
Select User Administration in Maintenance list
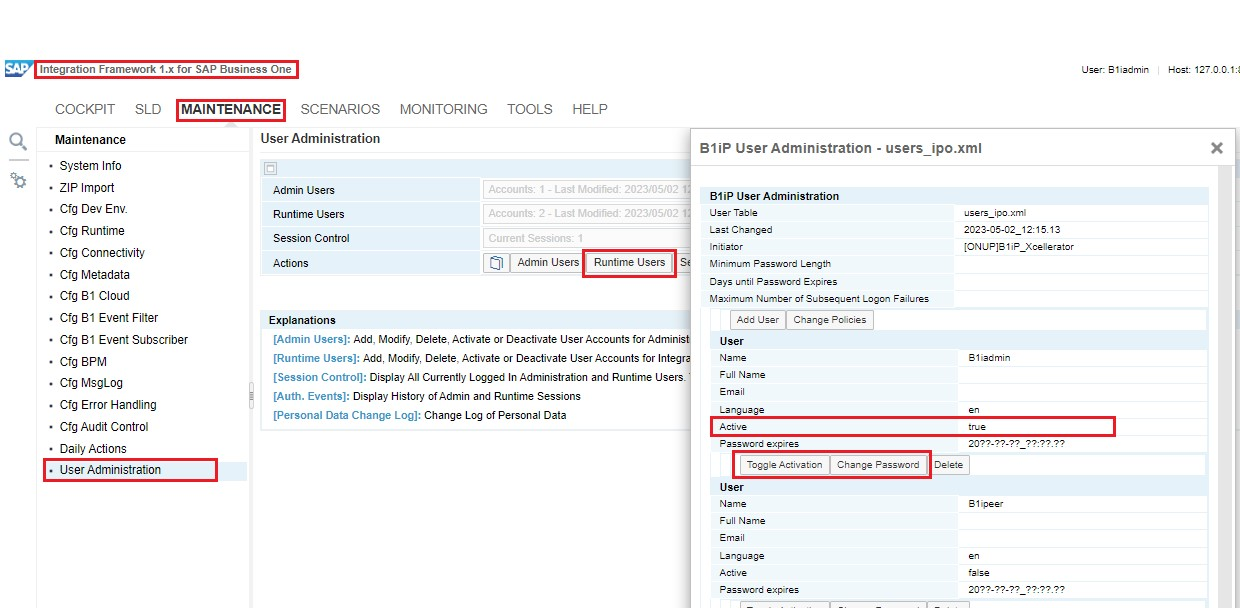pyautogui.click(x=110, y=470)
